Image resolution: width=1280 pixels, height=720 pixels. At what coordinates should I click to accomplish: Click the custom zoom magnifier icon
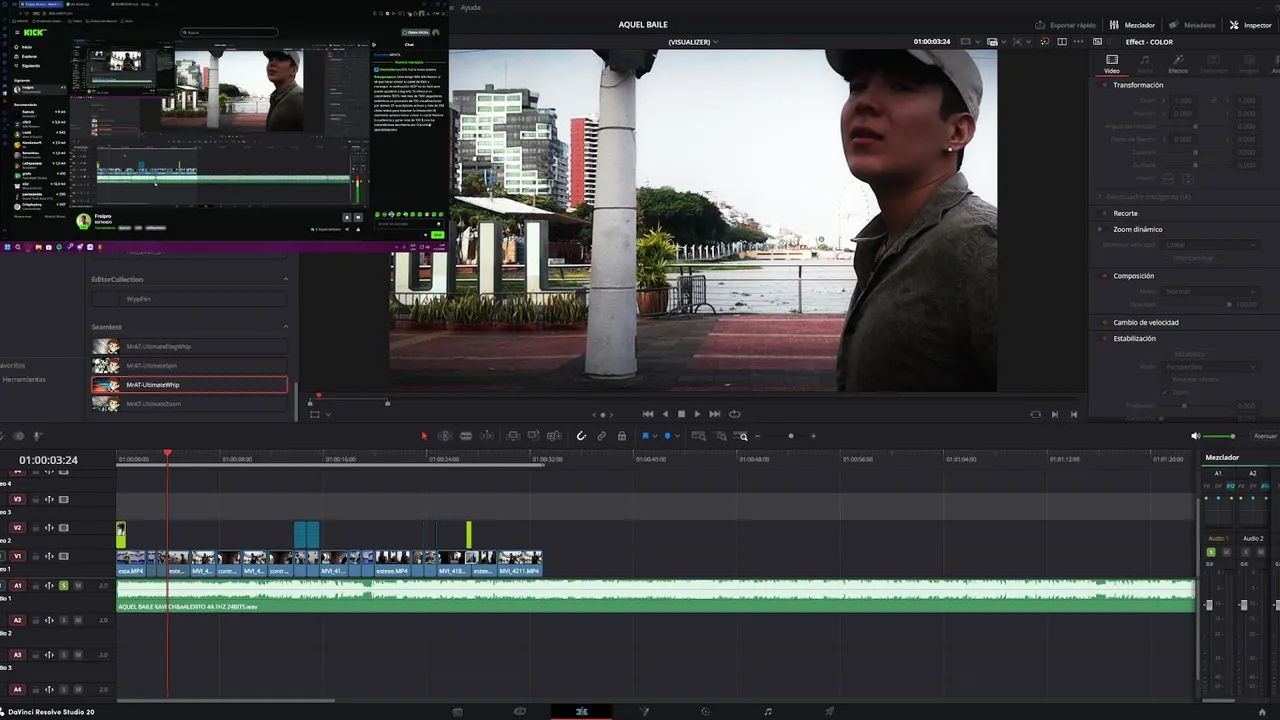pyautogui.click(x=742, y=436)
